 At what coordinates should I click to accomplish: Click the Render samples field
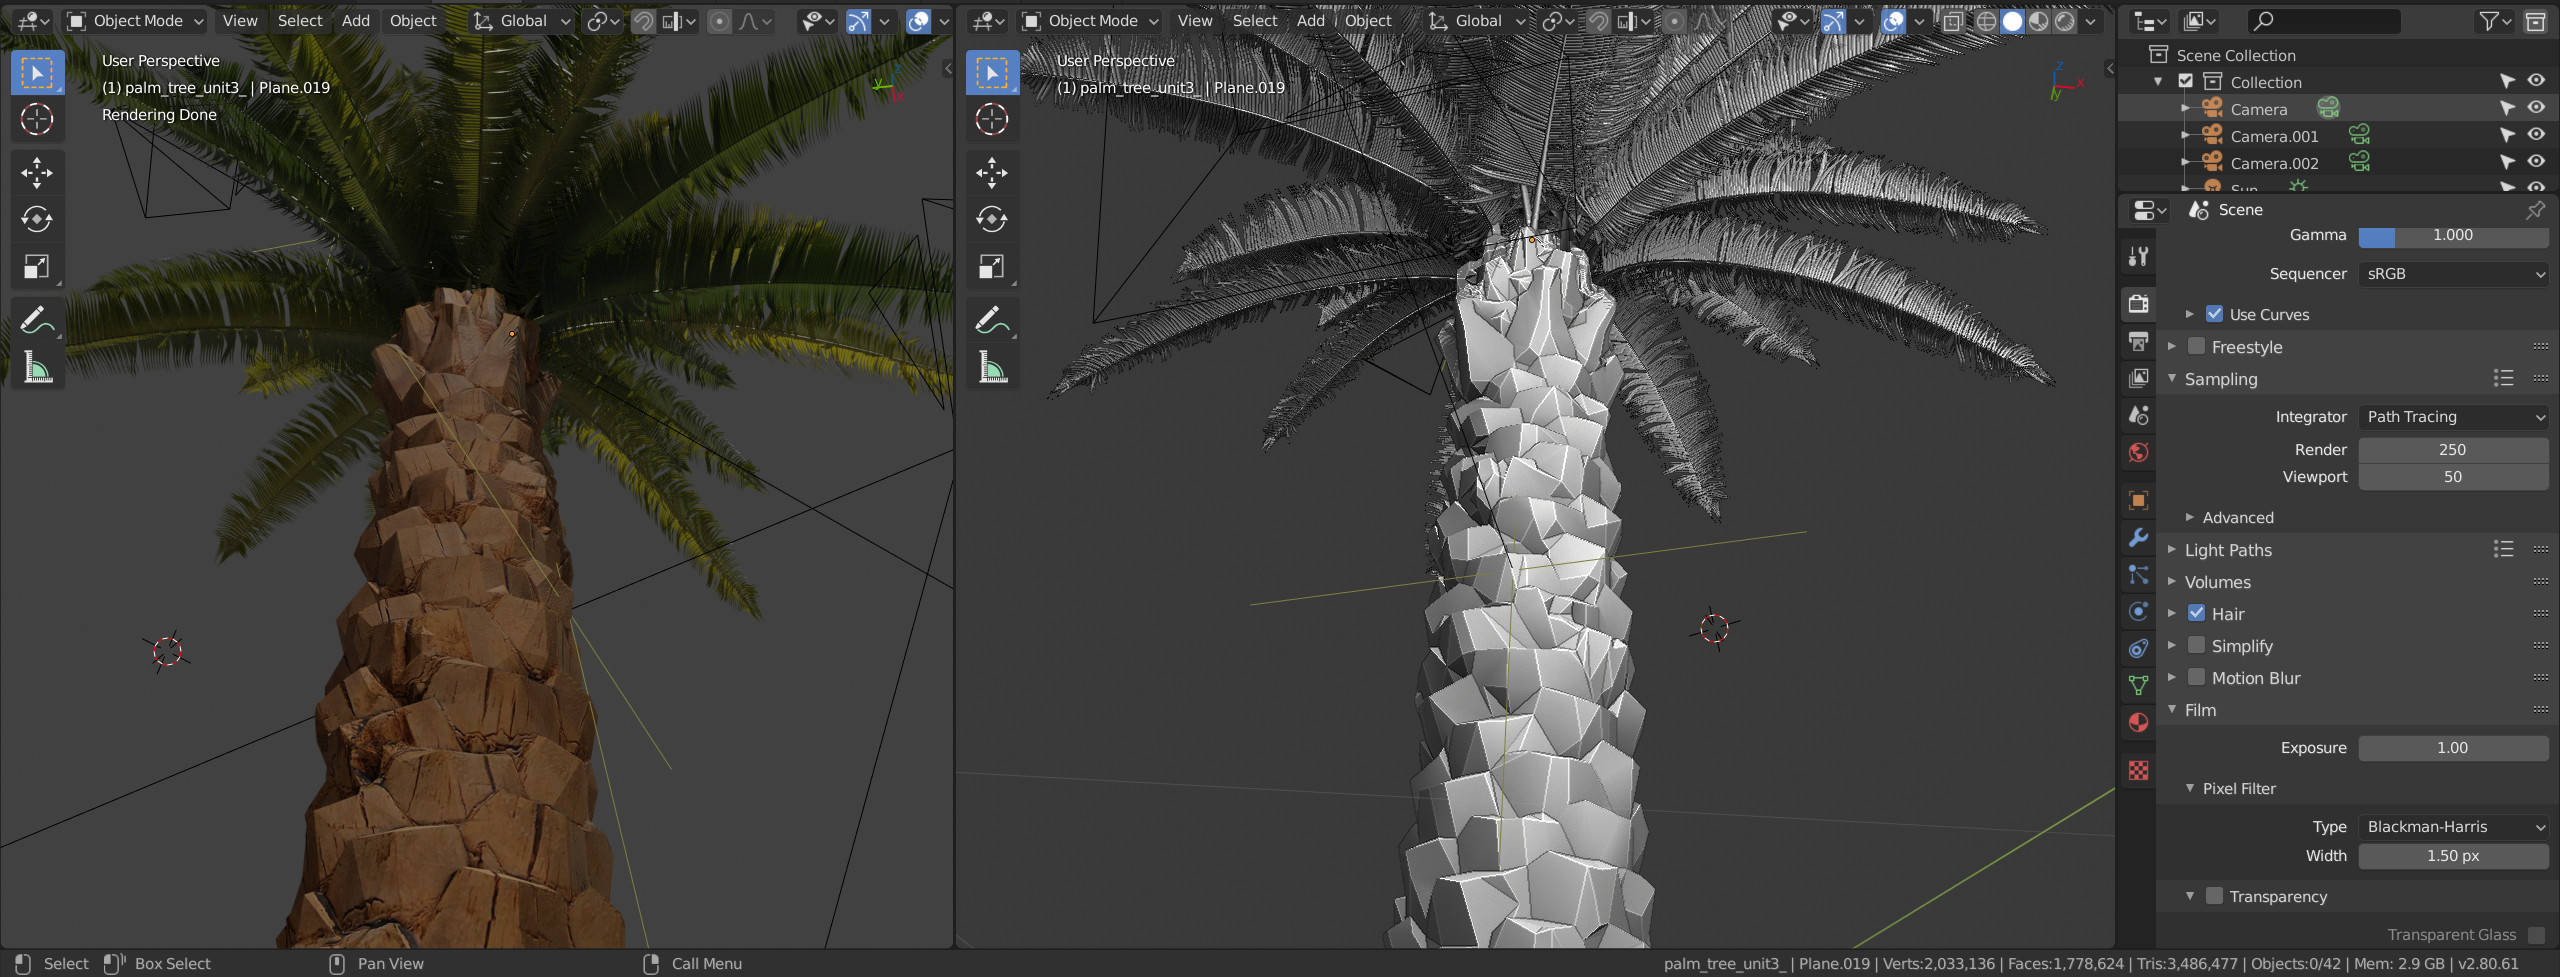point(2453,450)
